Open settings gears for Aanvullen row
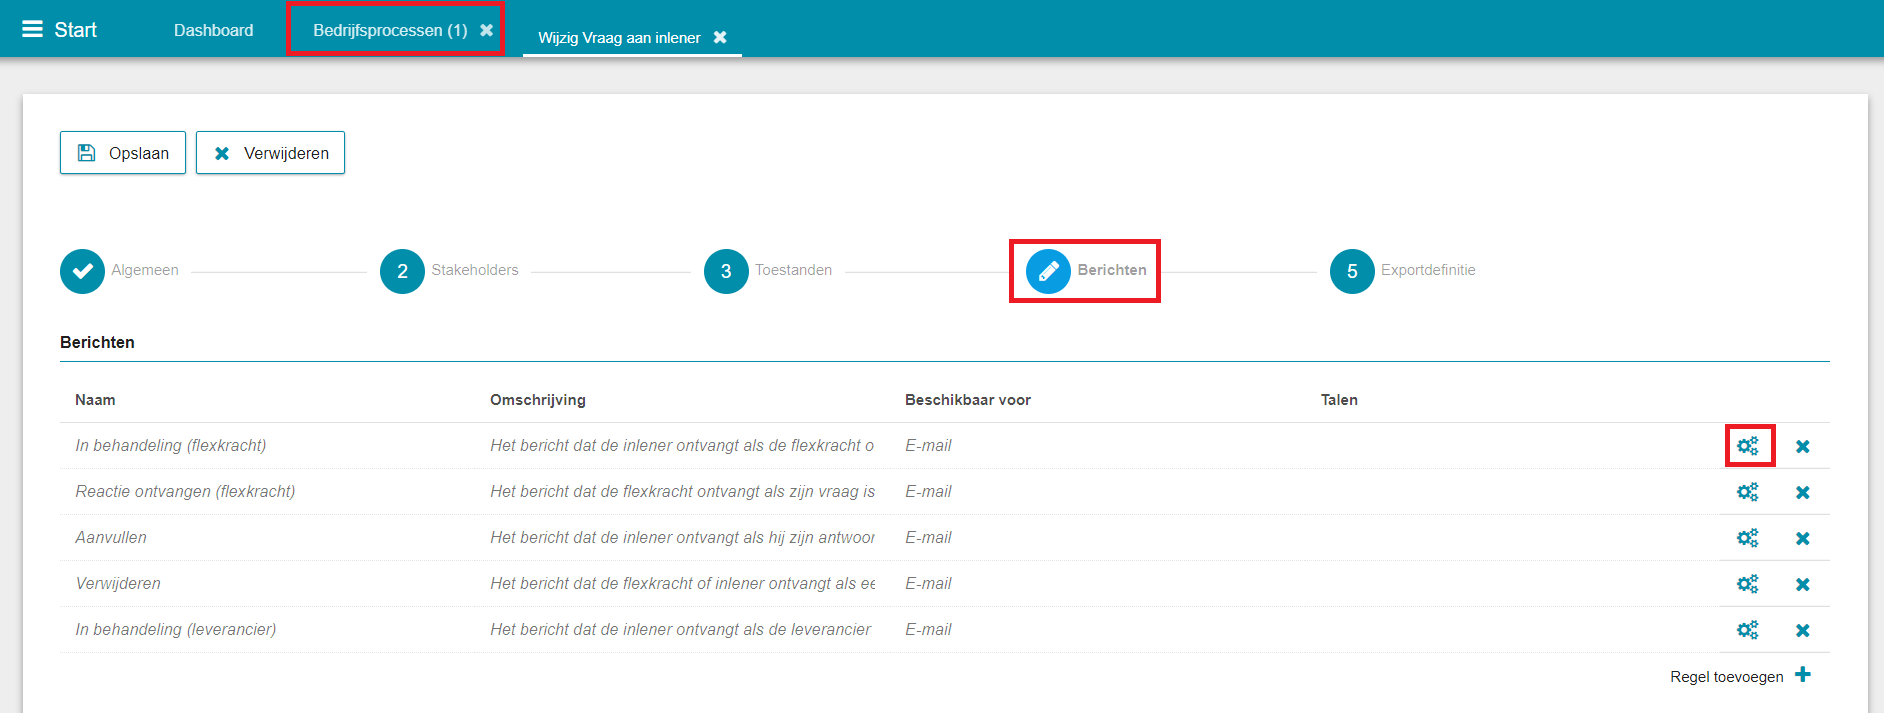 point(1748,538)
